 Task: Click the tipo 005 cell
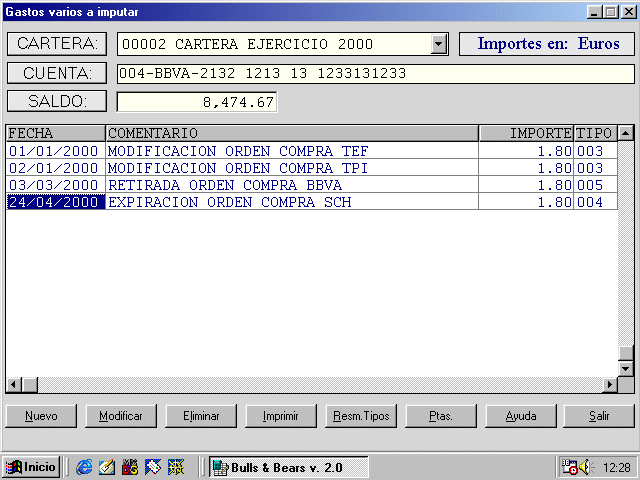[596, 185]
